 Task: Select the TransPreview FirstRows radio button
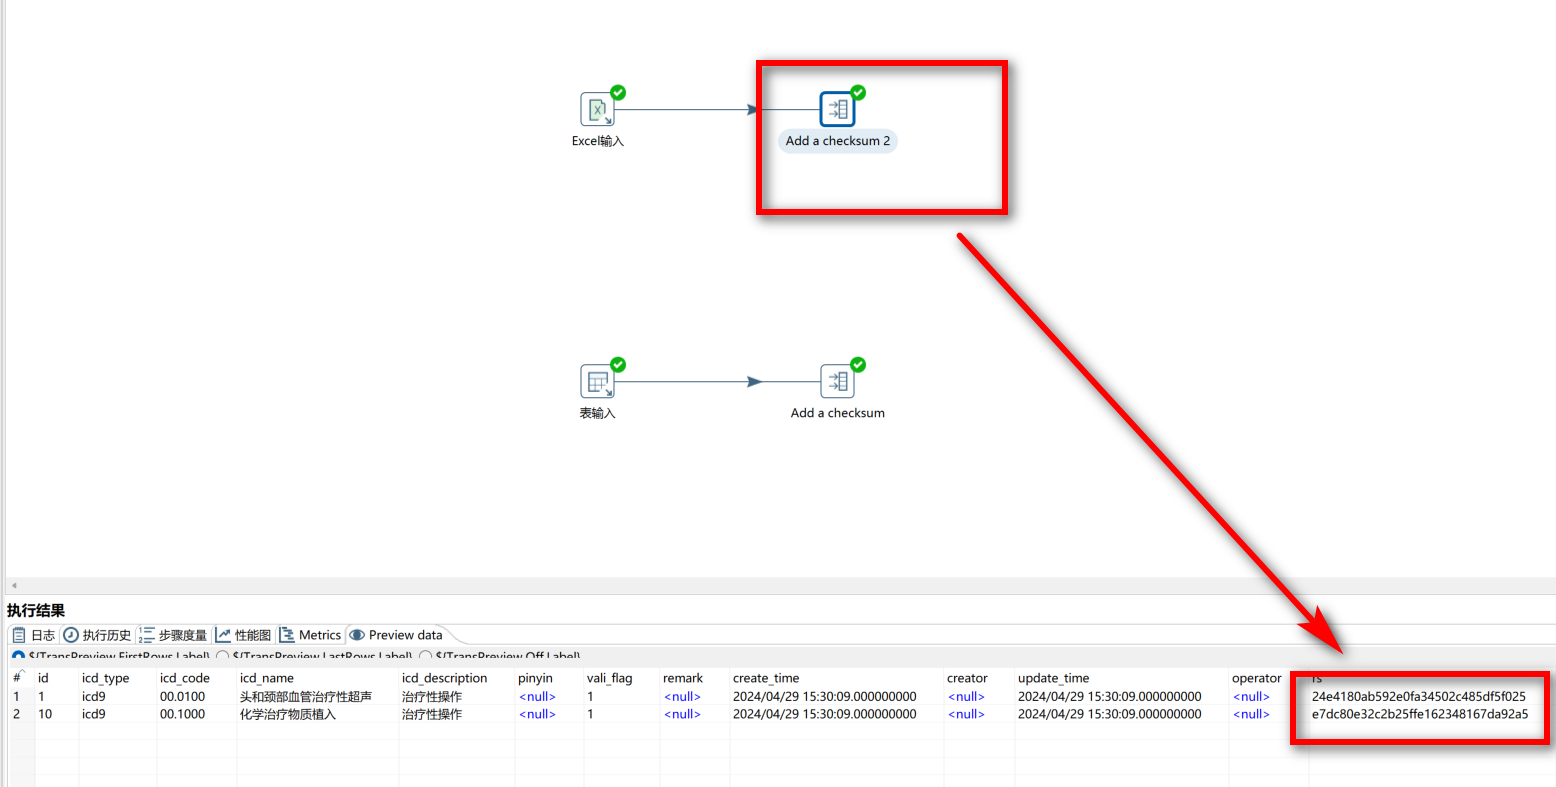point(20,656)
